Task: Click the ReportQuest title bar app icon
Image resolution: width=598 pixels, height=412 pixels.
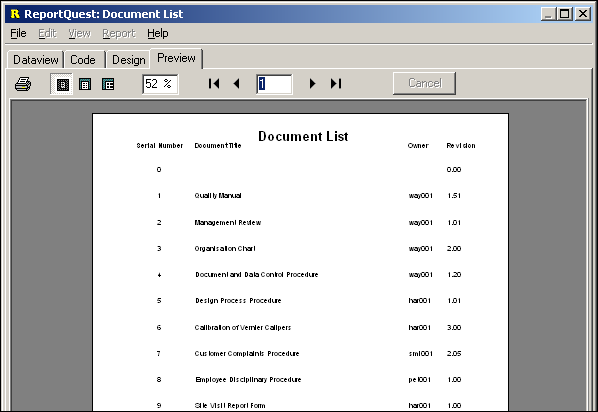Action: coord(15,14)
